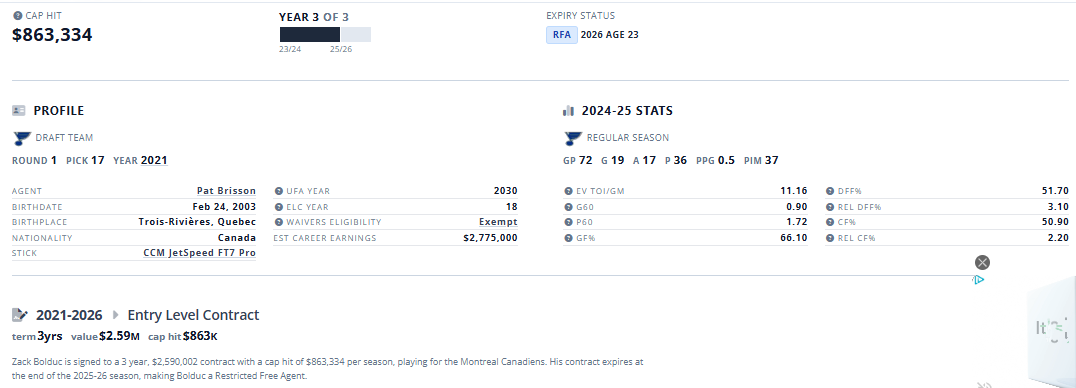Open agent Pat Brisson link
This screenshot has height=388, width=1076.
[x=226, y=191]
